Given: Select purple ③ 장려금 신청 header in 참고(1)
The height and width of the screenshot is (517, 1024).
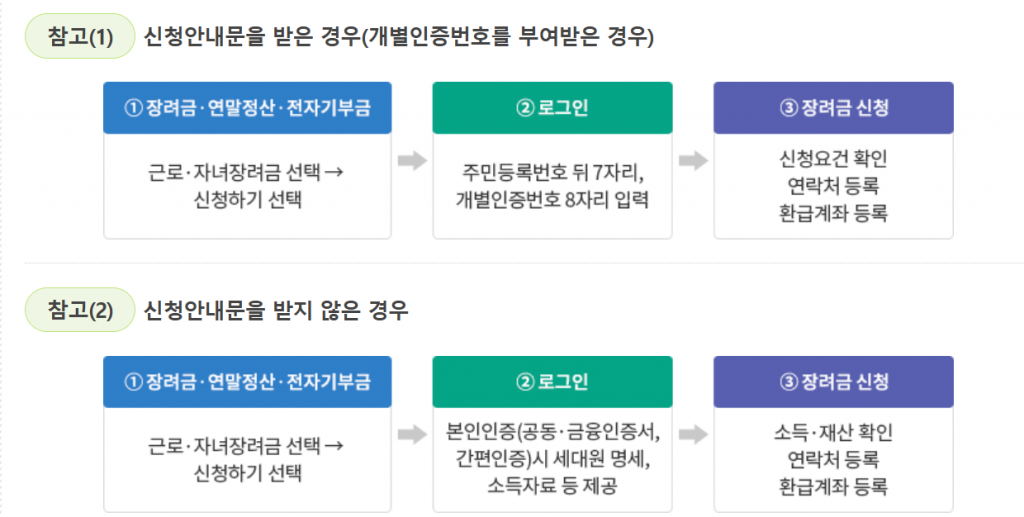Looking at the screenshot, I should (x=833, y=108).
